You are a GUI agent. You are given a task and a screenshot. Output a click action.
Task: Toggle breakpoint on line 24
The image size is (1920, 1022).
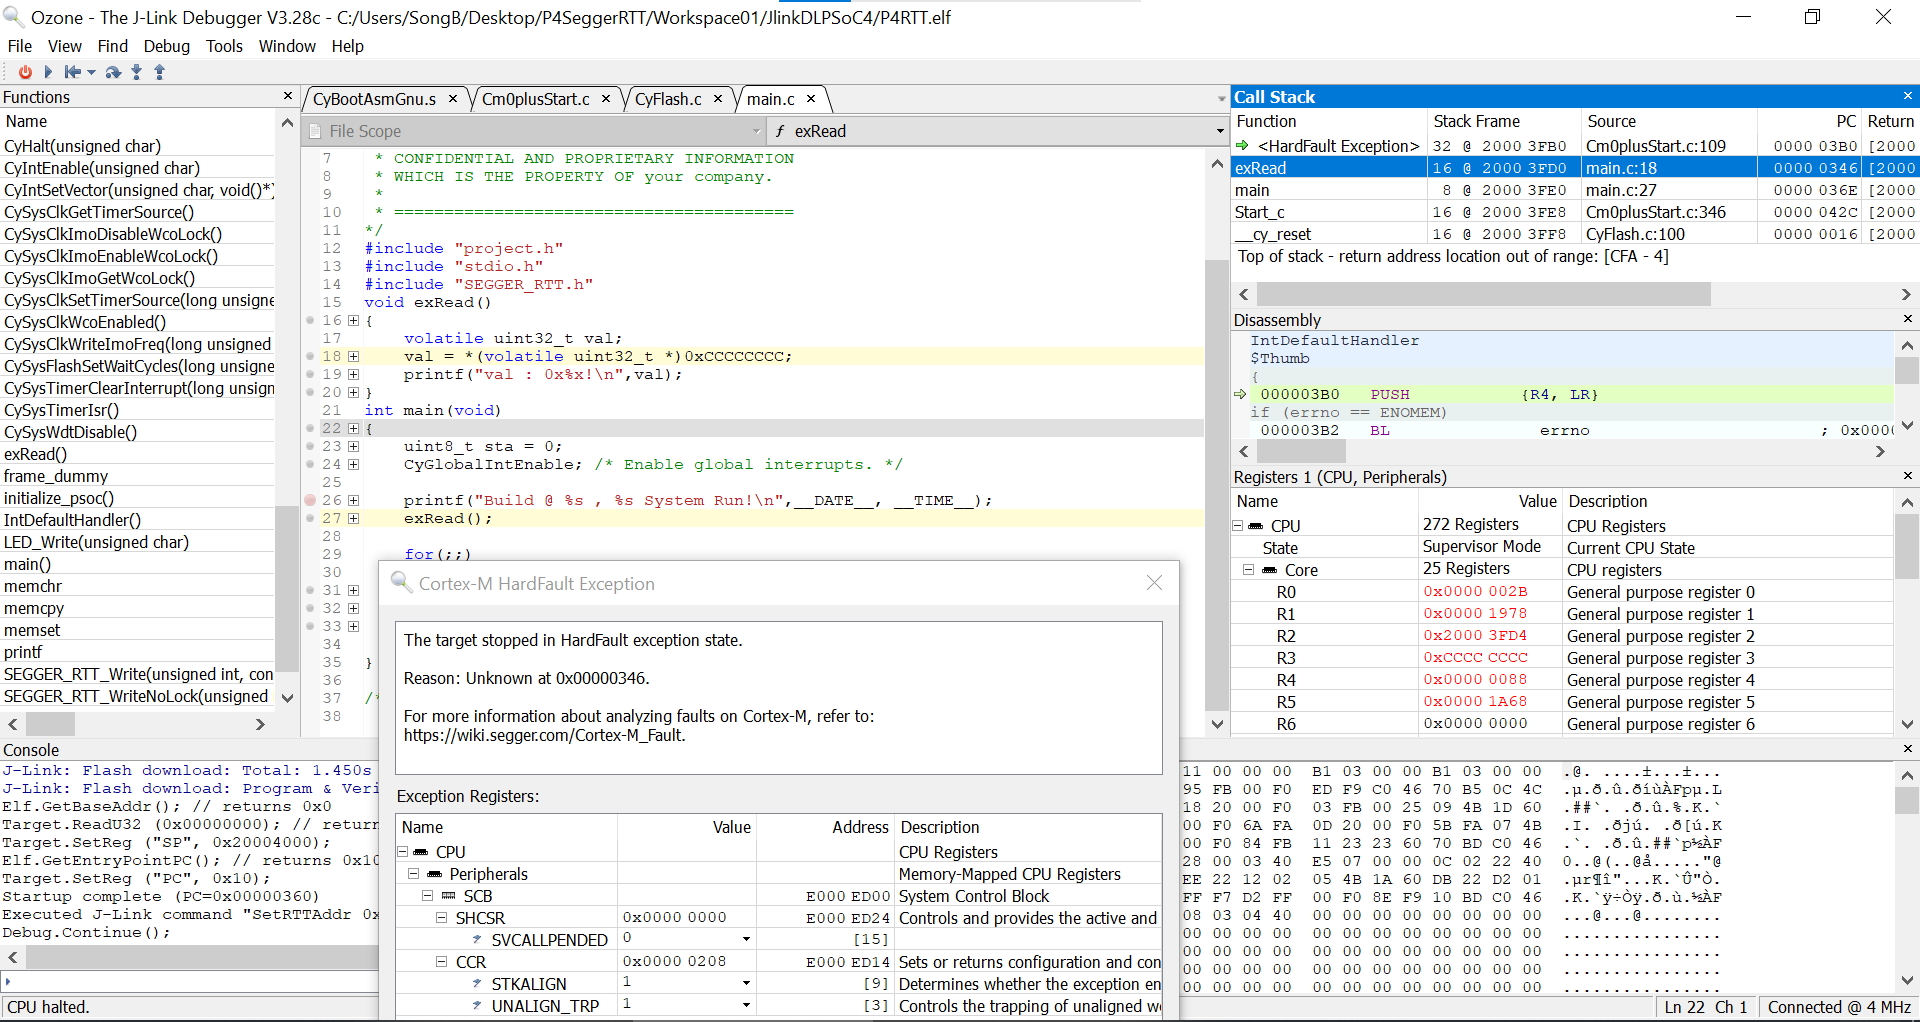point(310,464)
